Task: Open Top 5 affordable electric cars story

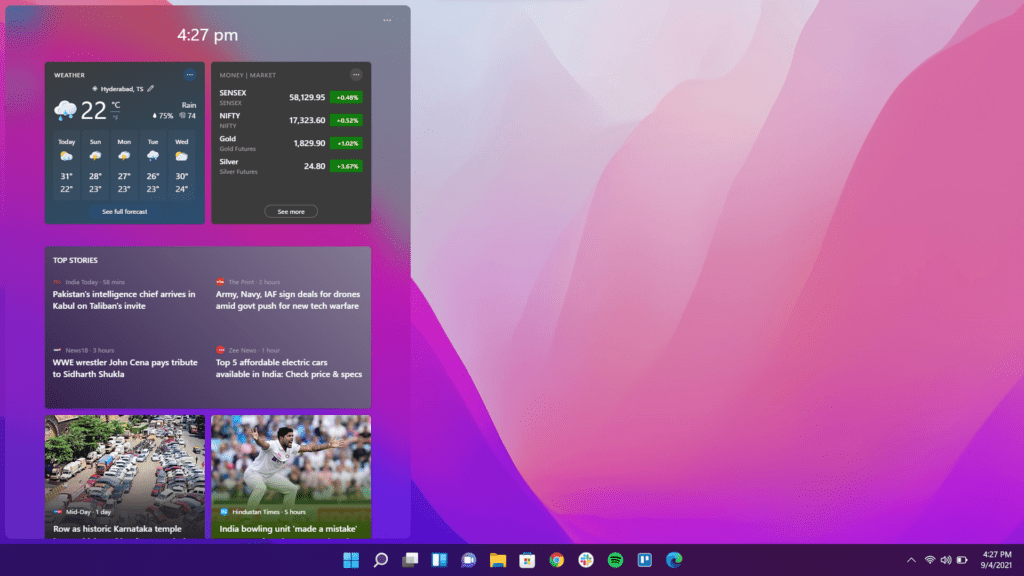Action: [289, 368]
